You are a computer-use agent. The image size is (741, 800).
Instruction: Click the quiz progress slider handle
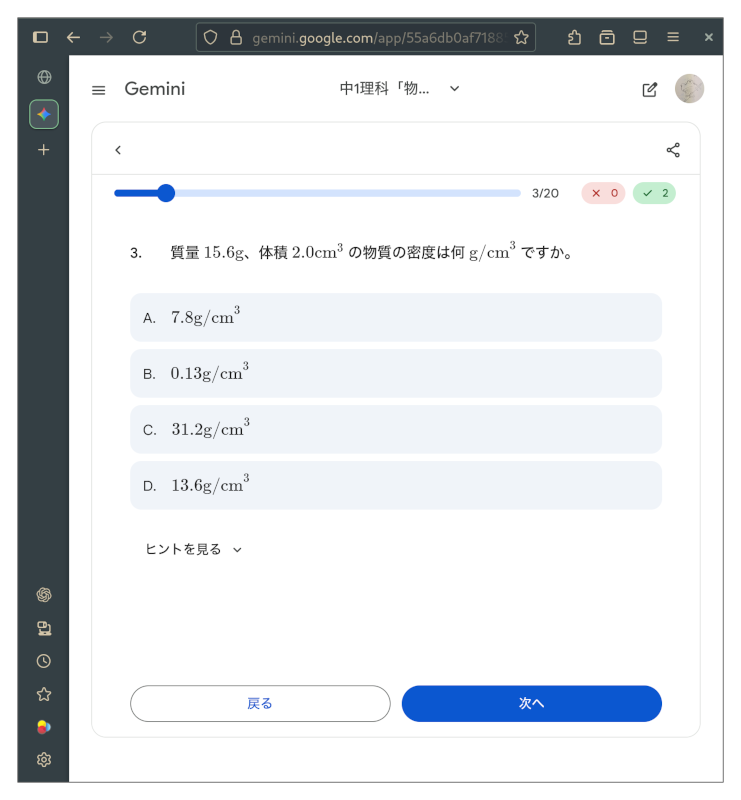click(x=166, y=193)
